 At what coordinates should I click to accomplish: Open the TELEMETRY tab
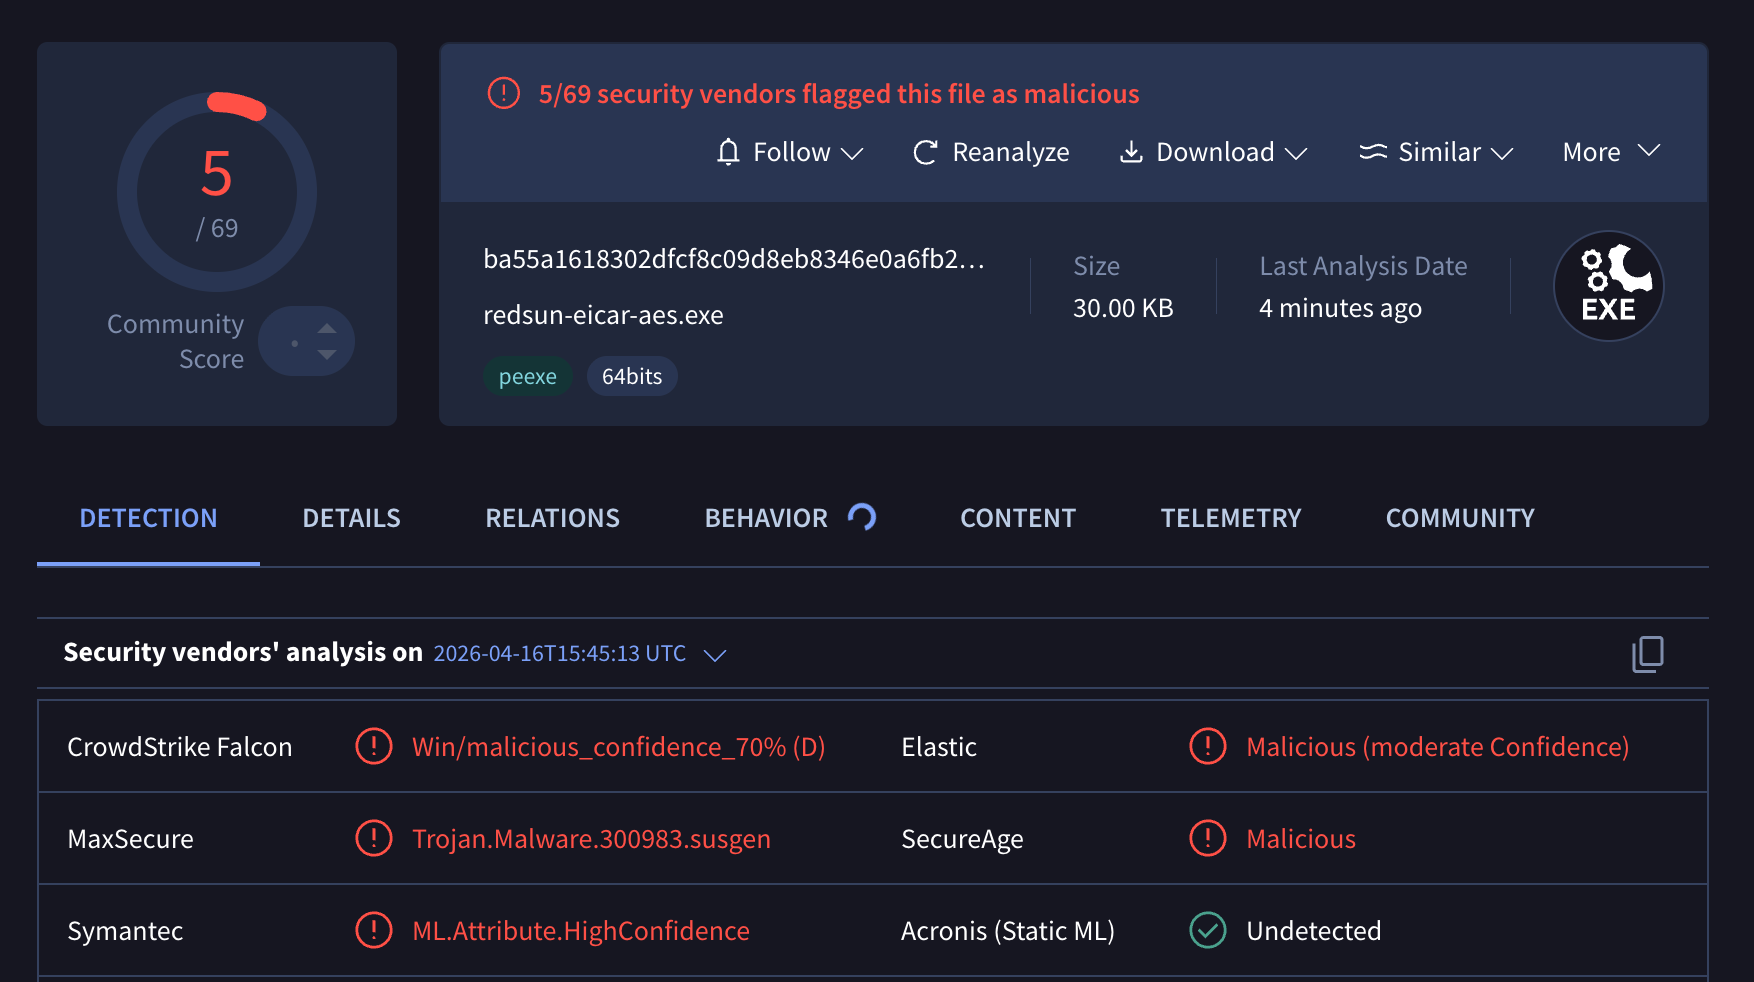click(x=1231, y=518)
